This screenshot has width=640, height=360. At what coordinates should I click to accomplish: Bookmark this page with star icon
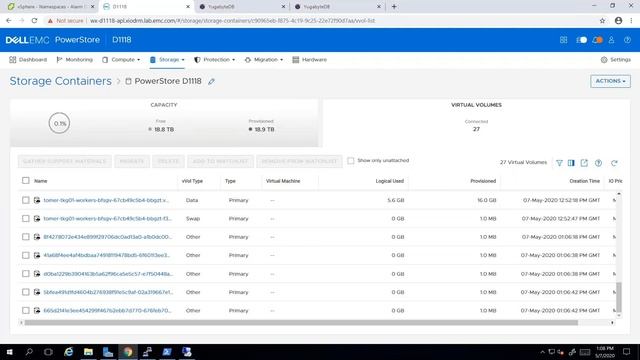click(x=602, y=20)
